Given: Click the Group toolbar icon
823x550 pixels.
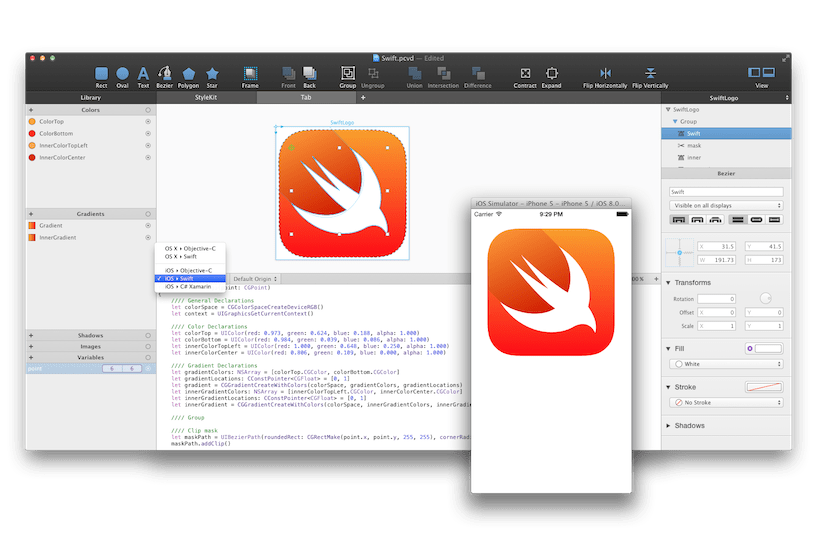Looking at the screenshot, I should point(347,77).
